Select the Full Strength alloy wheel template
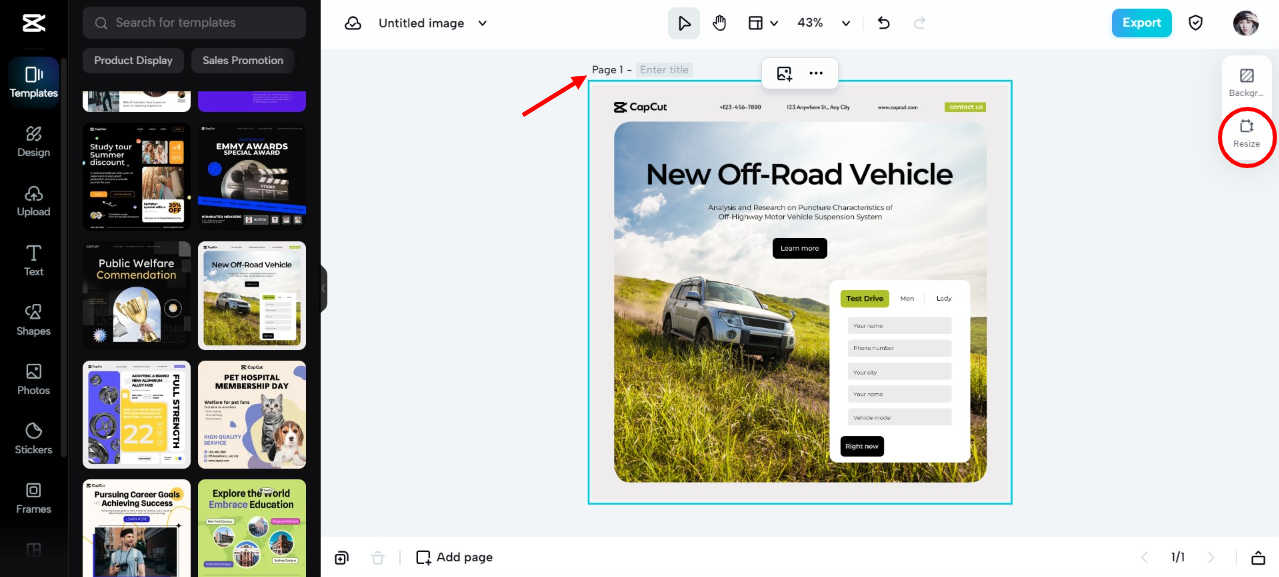This screenshot has width=1279, height=577. click(x=137, y=414)
